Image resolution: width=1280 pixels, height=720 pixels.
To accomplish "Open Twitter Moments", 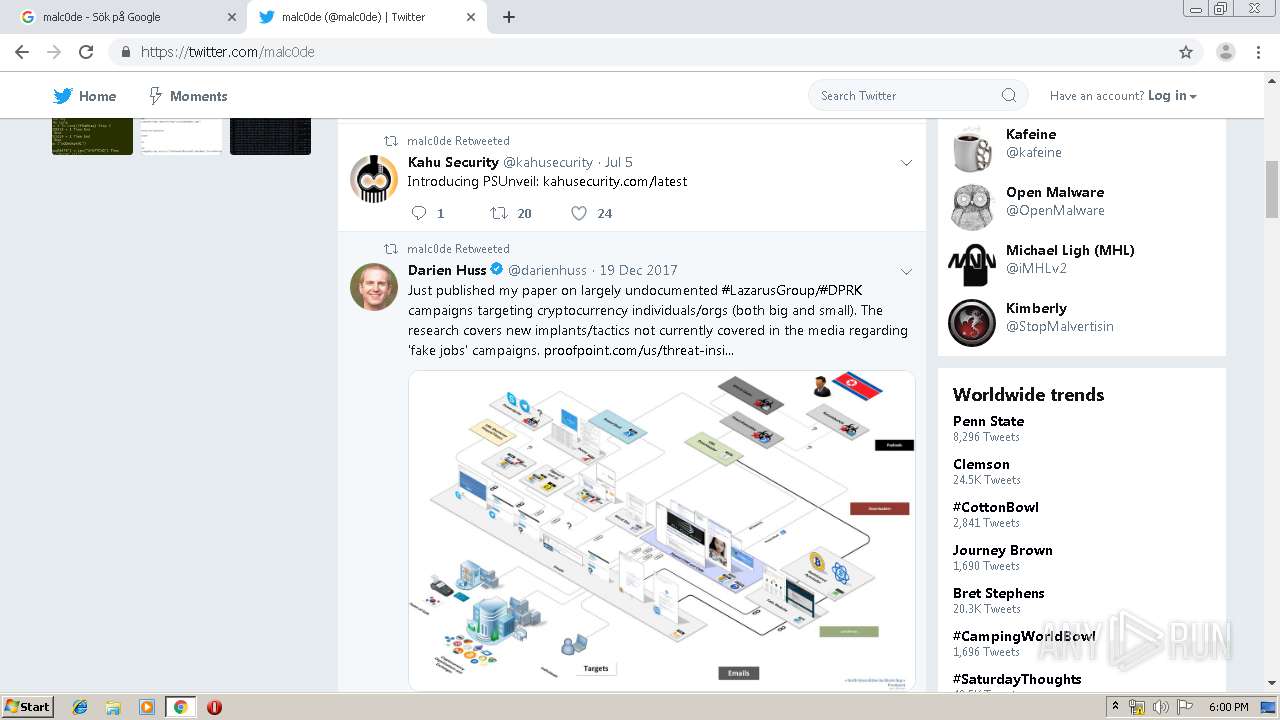I will 187,96.
